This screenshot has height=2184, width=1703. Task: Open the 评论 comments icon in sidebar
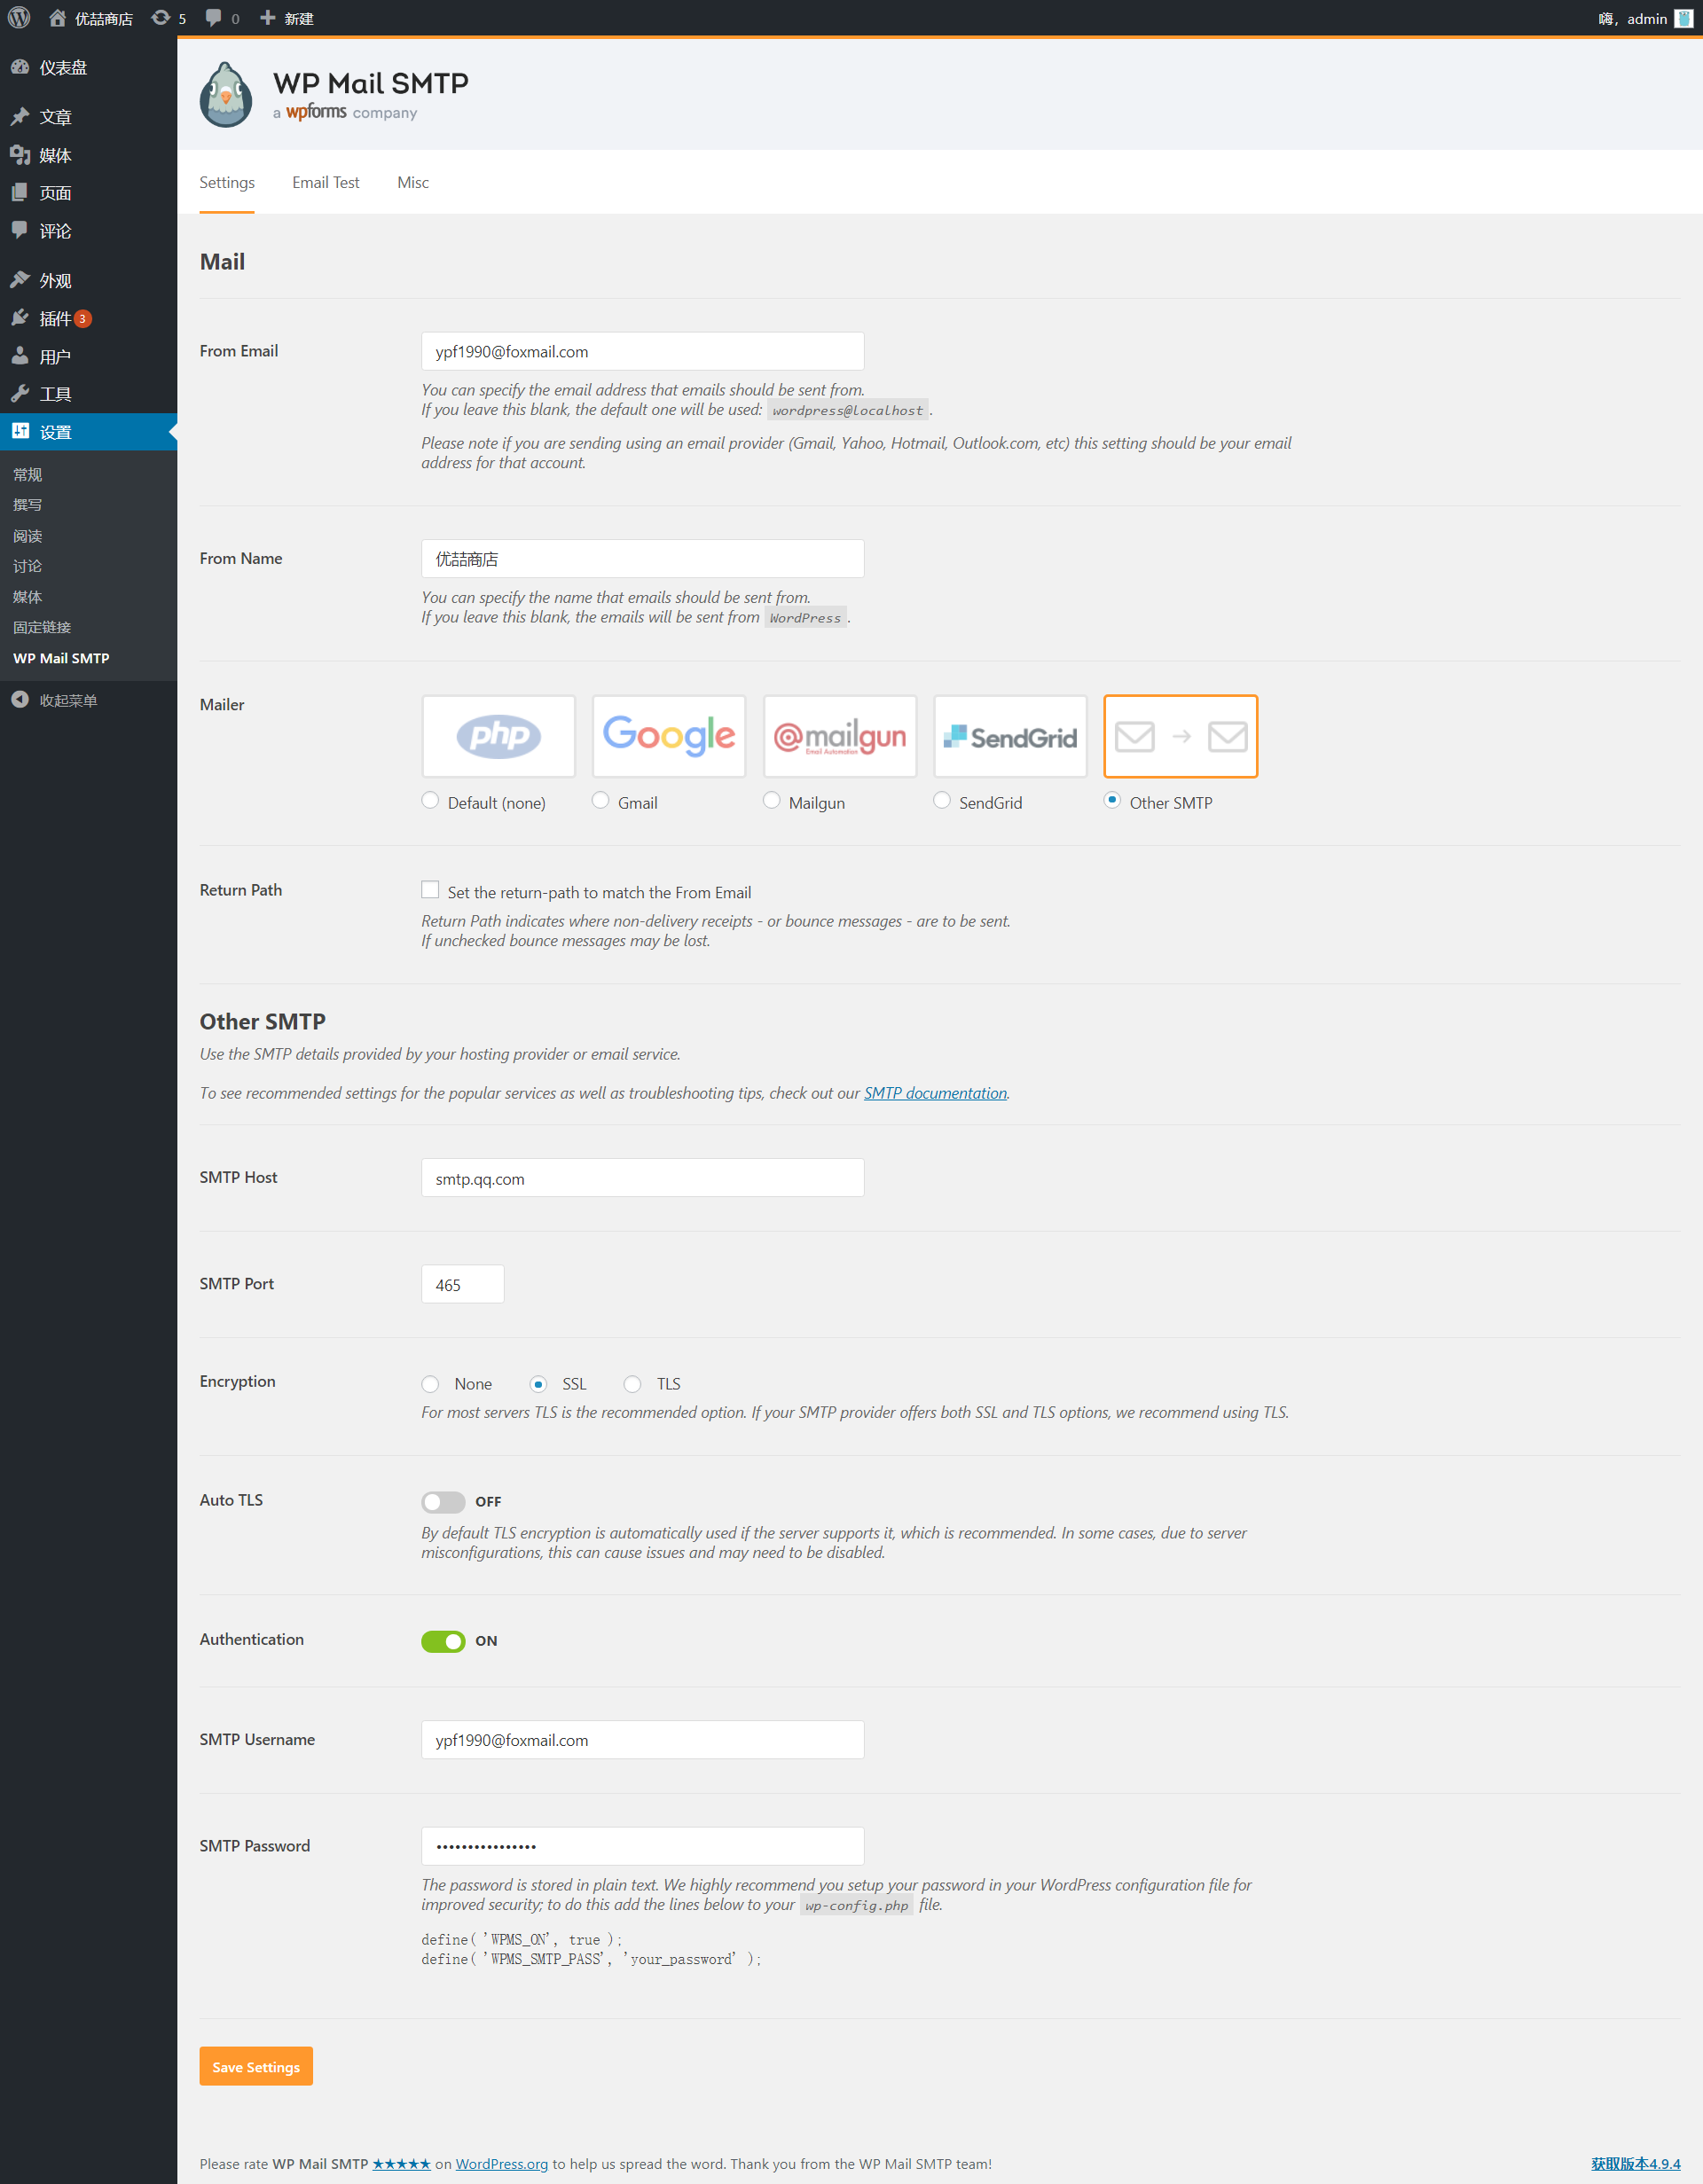coord(20,230)
